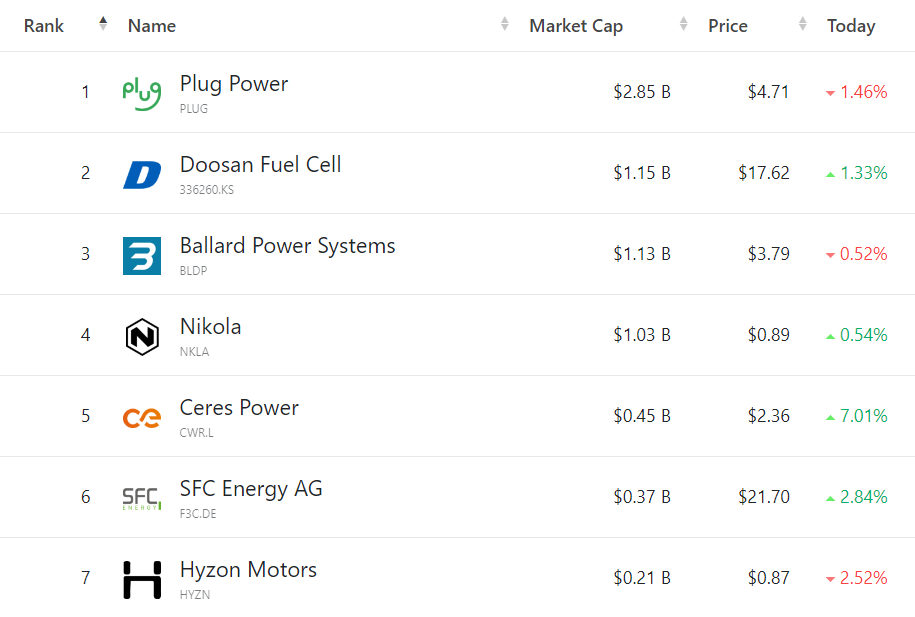Screen dimensions: 915x617
Task: Click the Nikola hexagon N logo
Action: 141,337
